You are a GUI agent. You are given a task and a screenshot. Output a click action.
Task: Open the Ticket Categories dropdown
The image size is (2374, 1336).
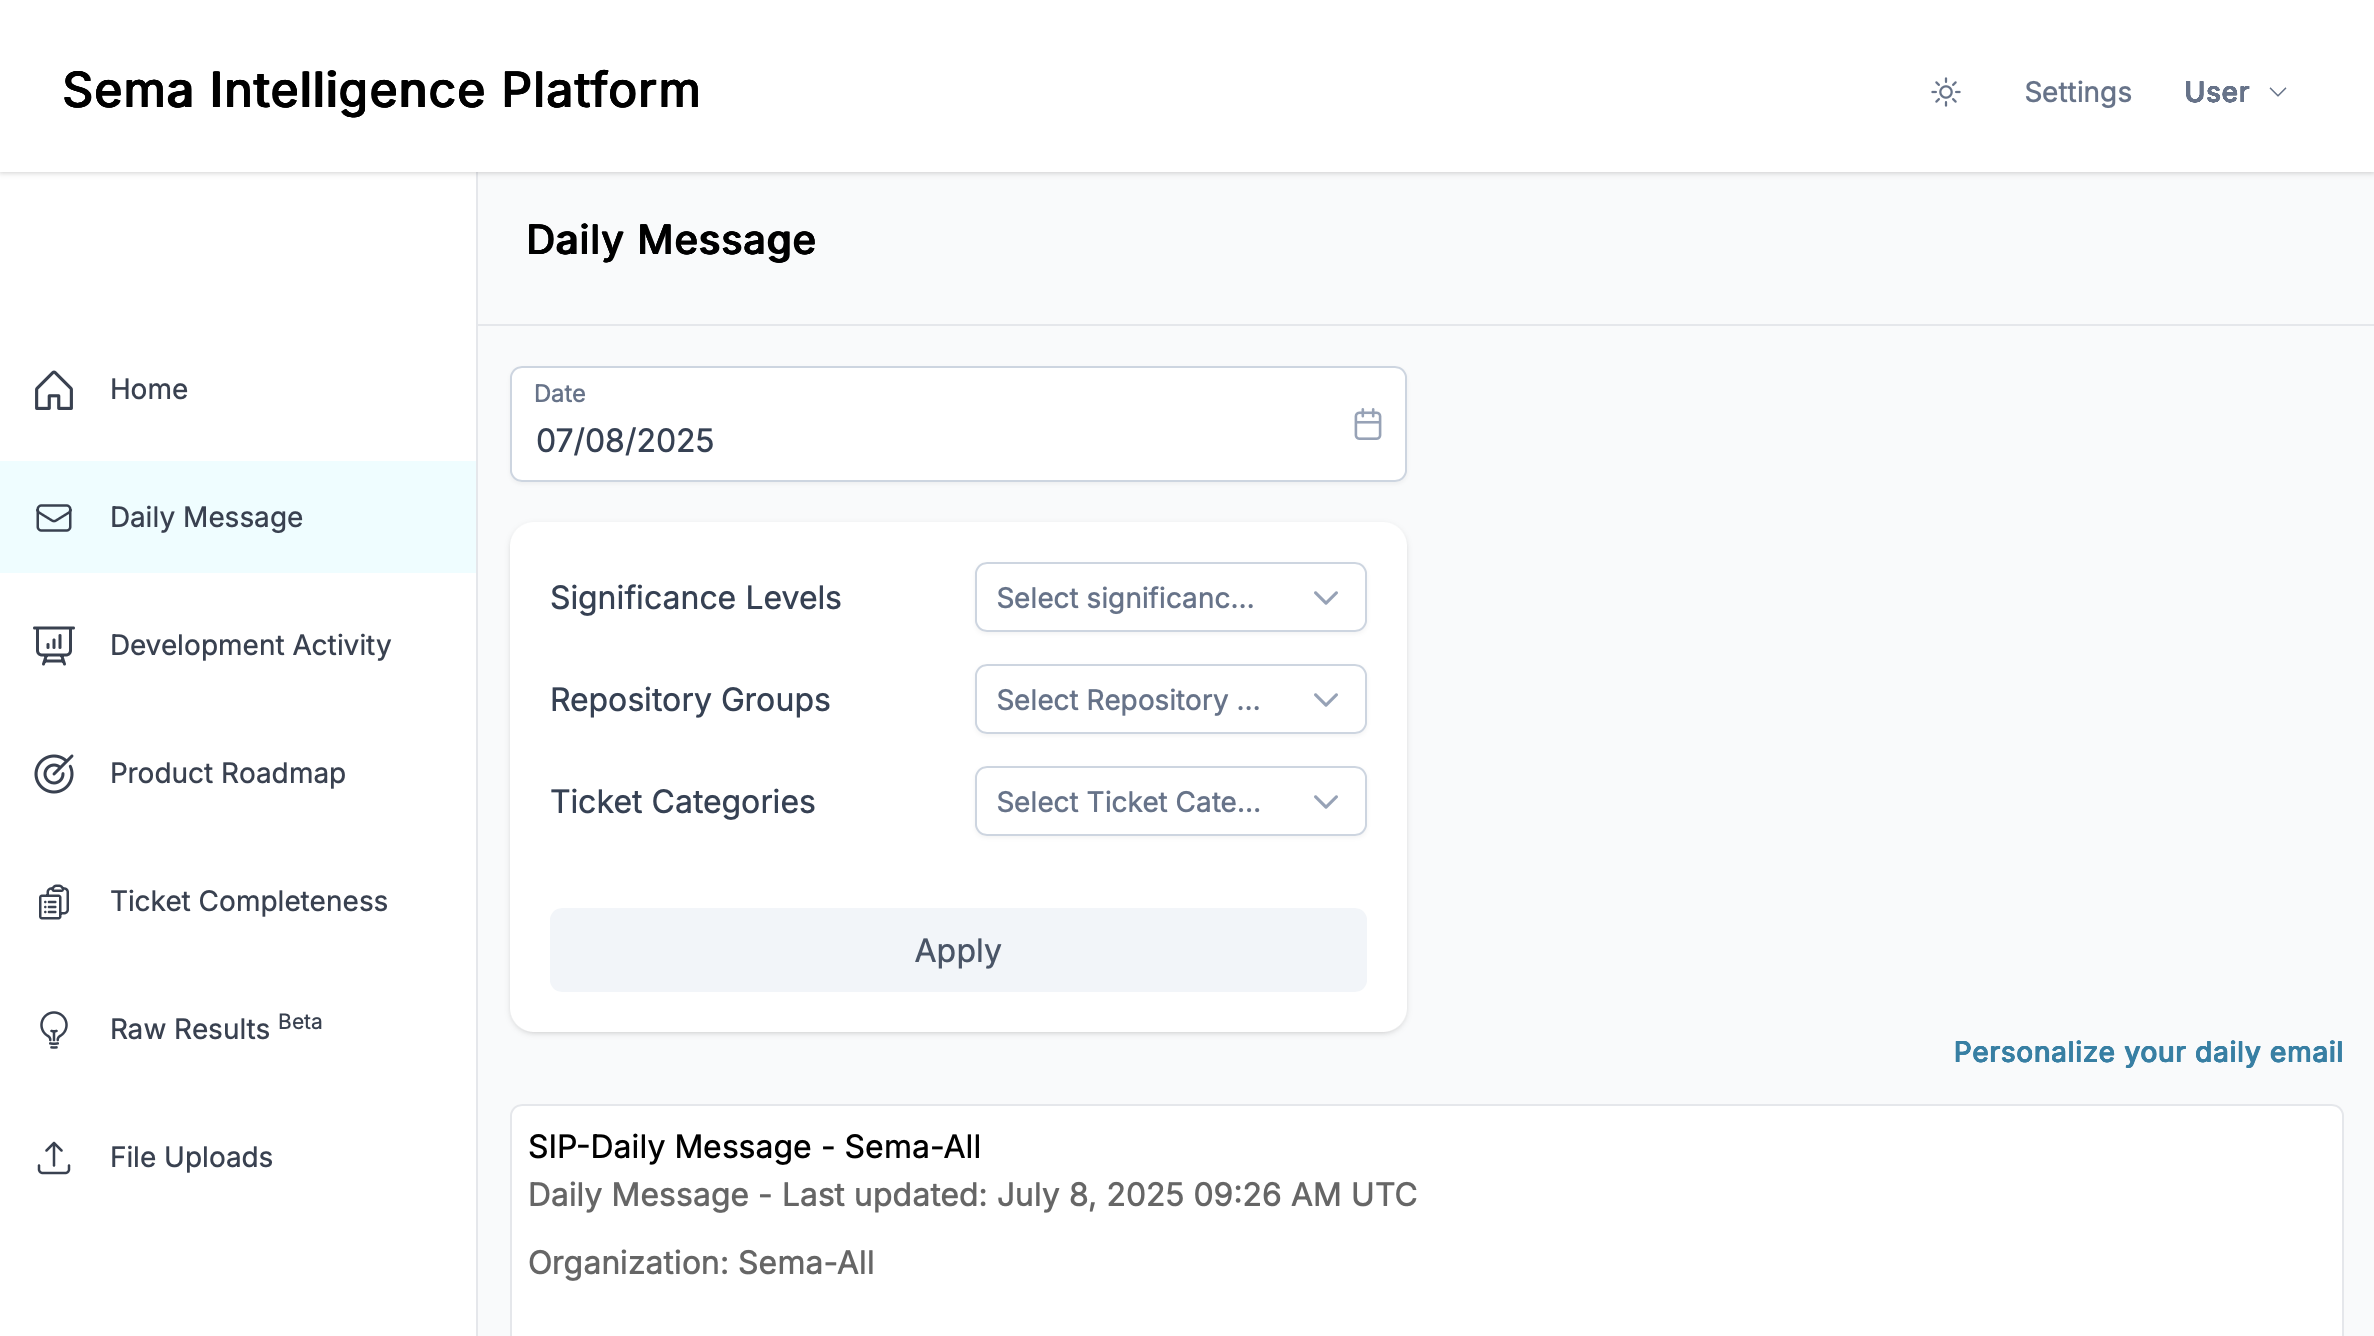(x=1170, y=801)
